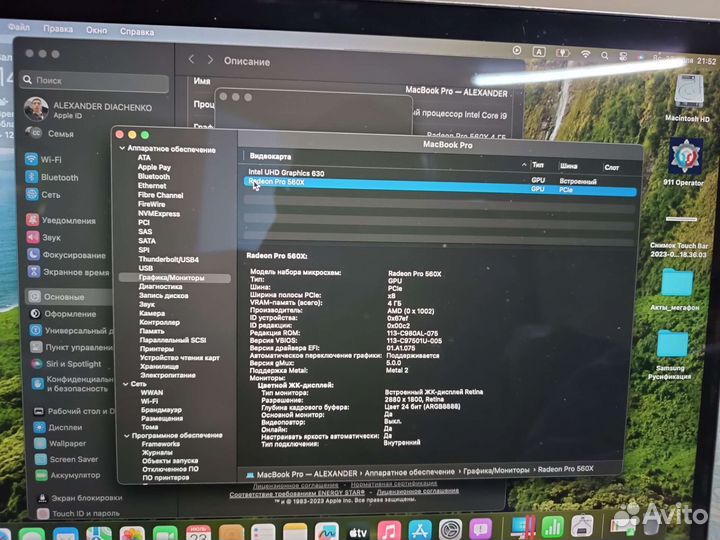Image resolution: width=720 pixels, height=540 pixels.
Task: Open Wi-Fi settings in System Settings sidebar
Action: tap(44, 159)
